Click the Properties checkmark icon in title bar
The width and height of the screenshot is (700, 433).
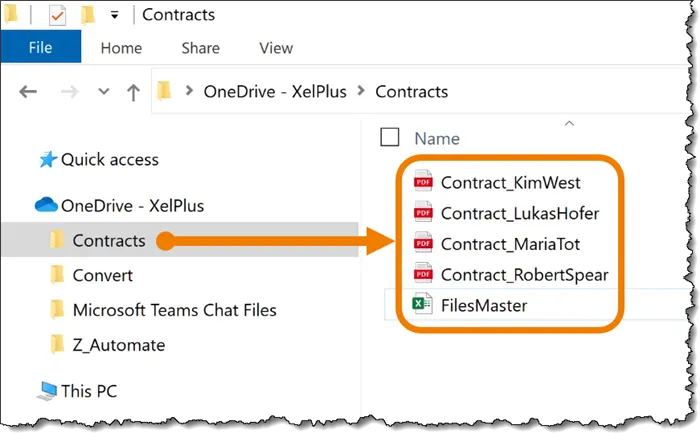click(x=57, y=15)
